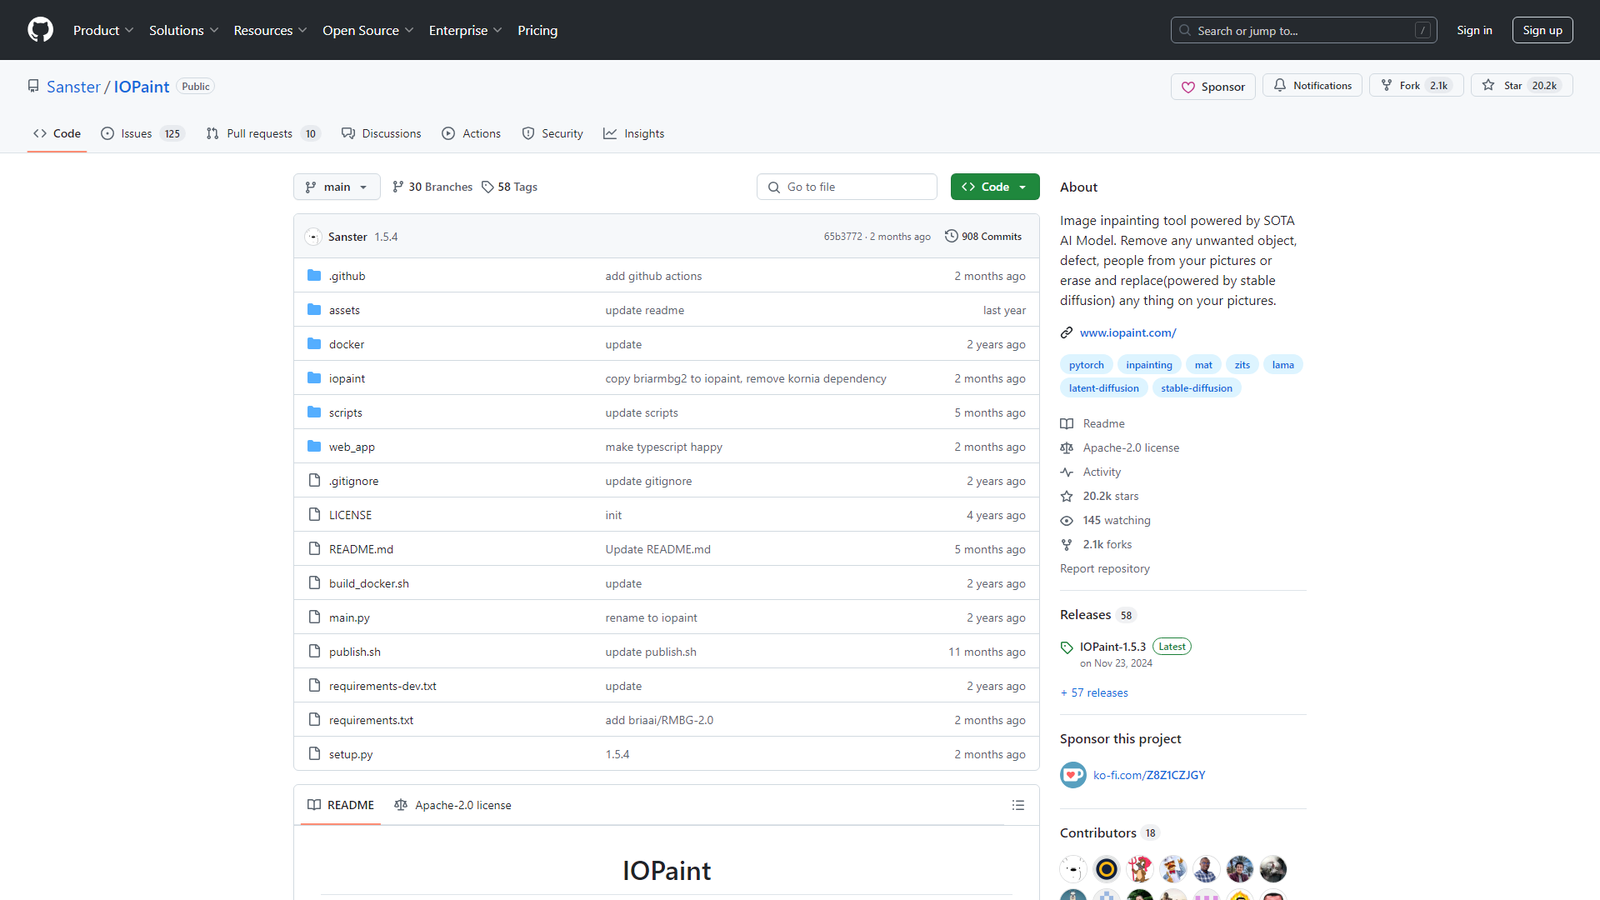Select the Apache-2.0 license tab
This screenshot has height=900, width=1600.
tap(453, 805)
